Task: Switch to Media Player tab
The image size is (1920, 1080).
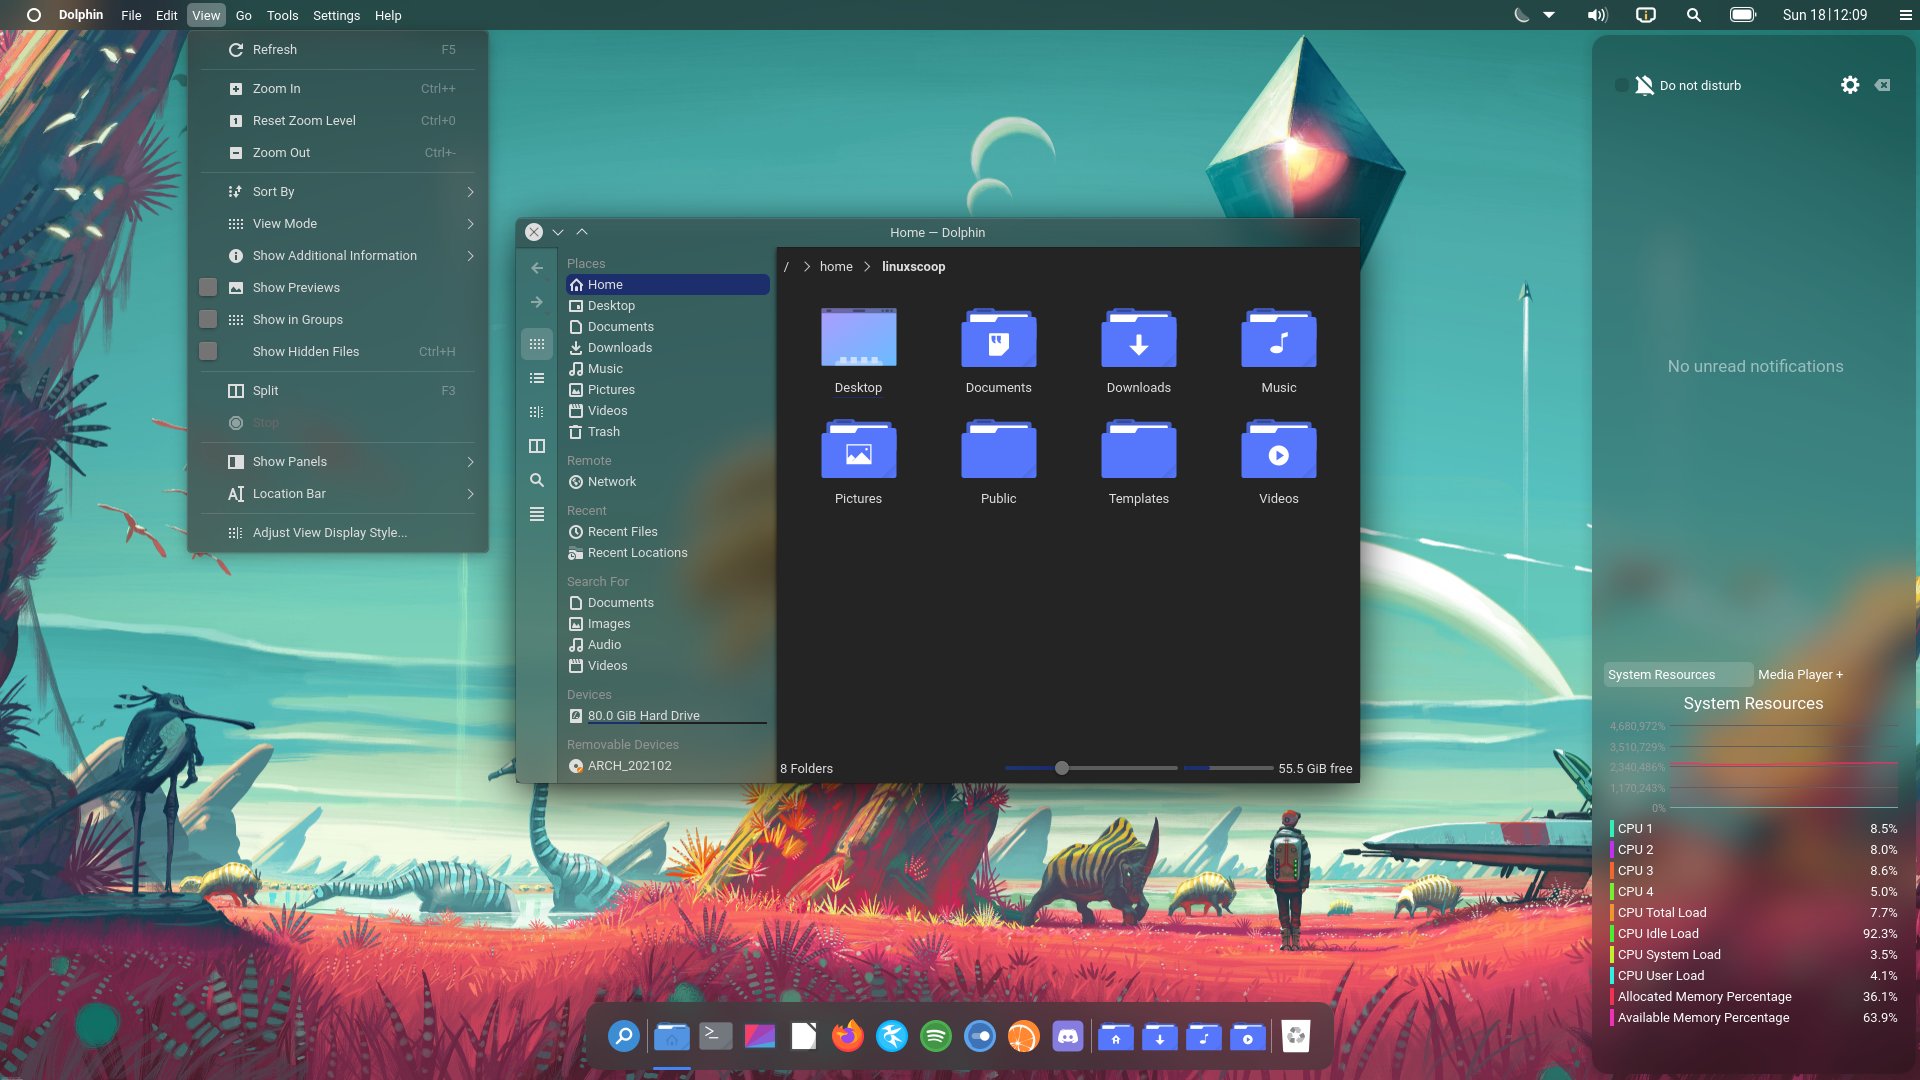Action: [1800, 674]
